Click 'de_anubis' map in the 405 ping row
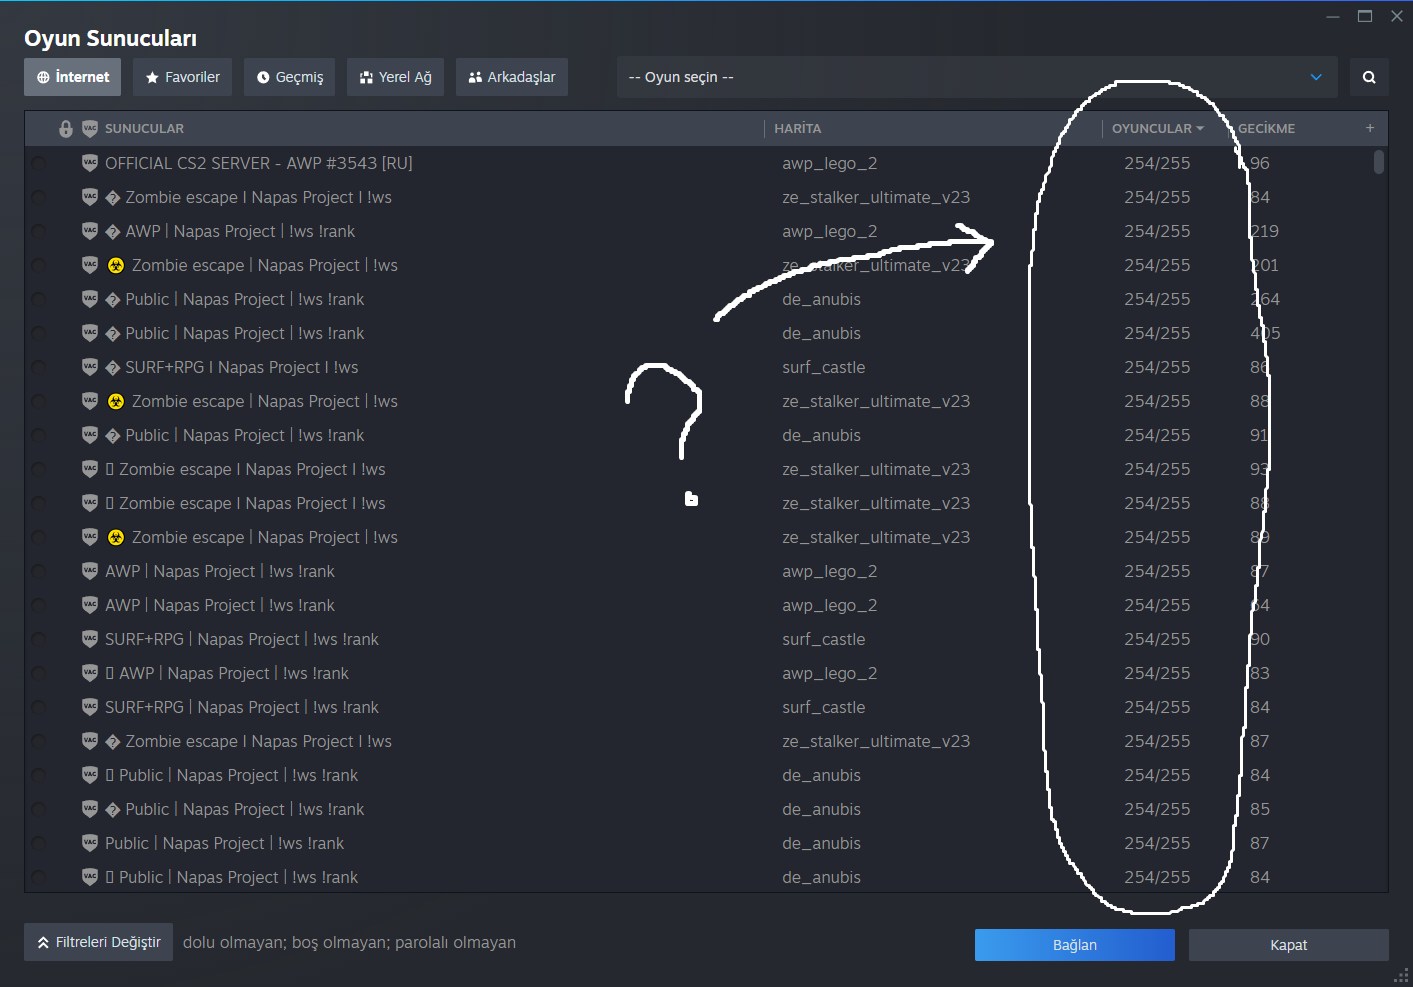The height and width of the screenshot is (987, 1413). 822,333
